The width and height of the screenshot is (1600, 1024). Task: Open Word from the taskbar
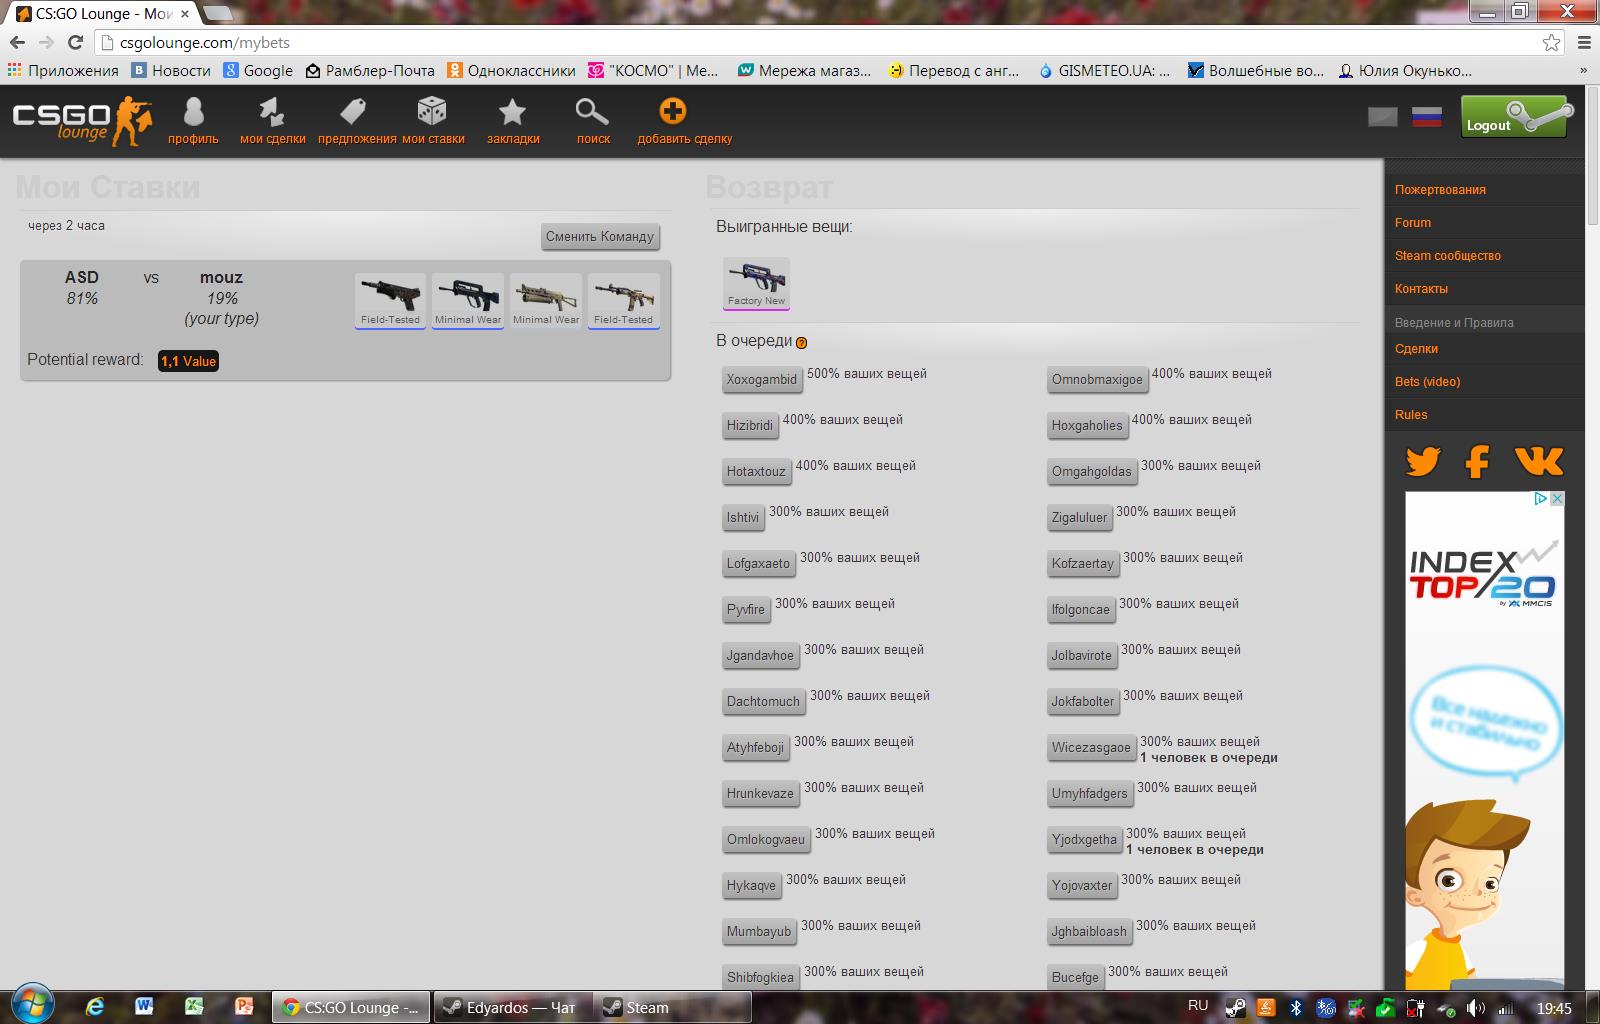pos(144,1007)
